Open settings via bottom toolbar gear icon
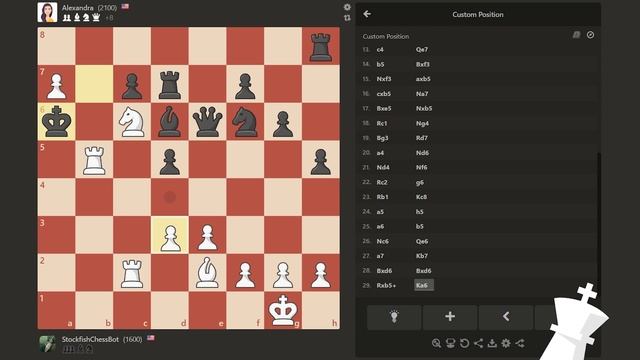Viewport: 640px width, 360px height. pos(506,343)
